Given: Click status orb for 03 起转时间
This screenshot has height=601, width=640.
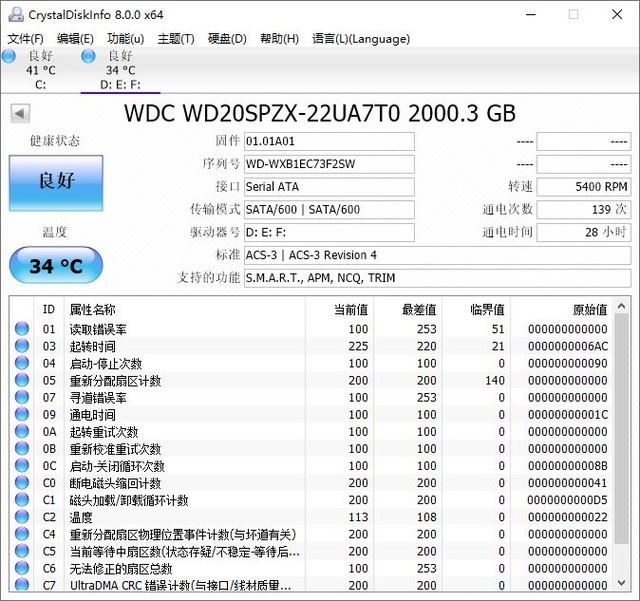Looking at the screenshot, I should (22, 346).
